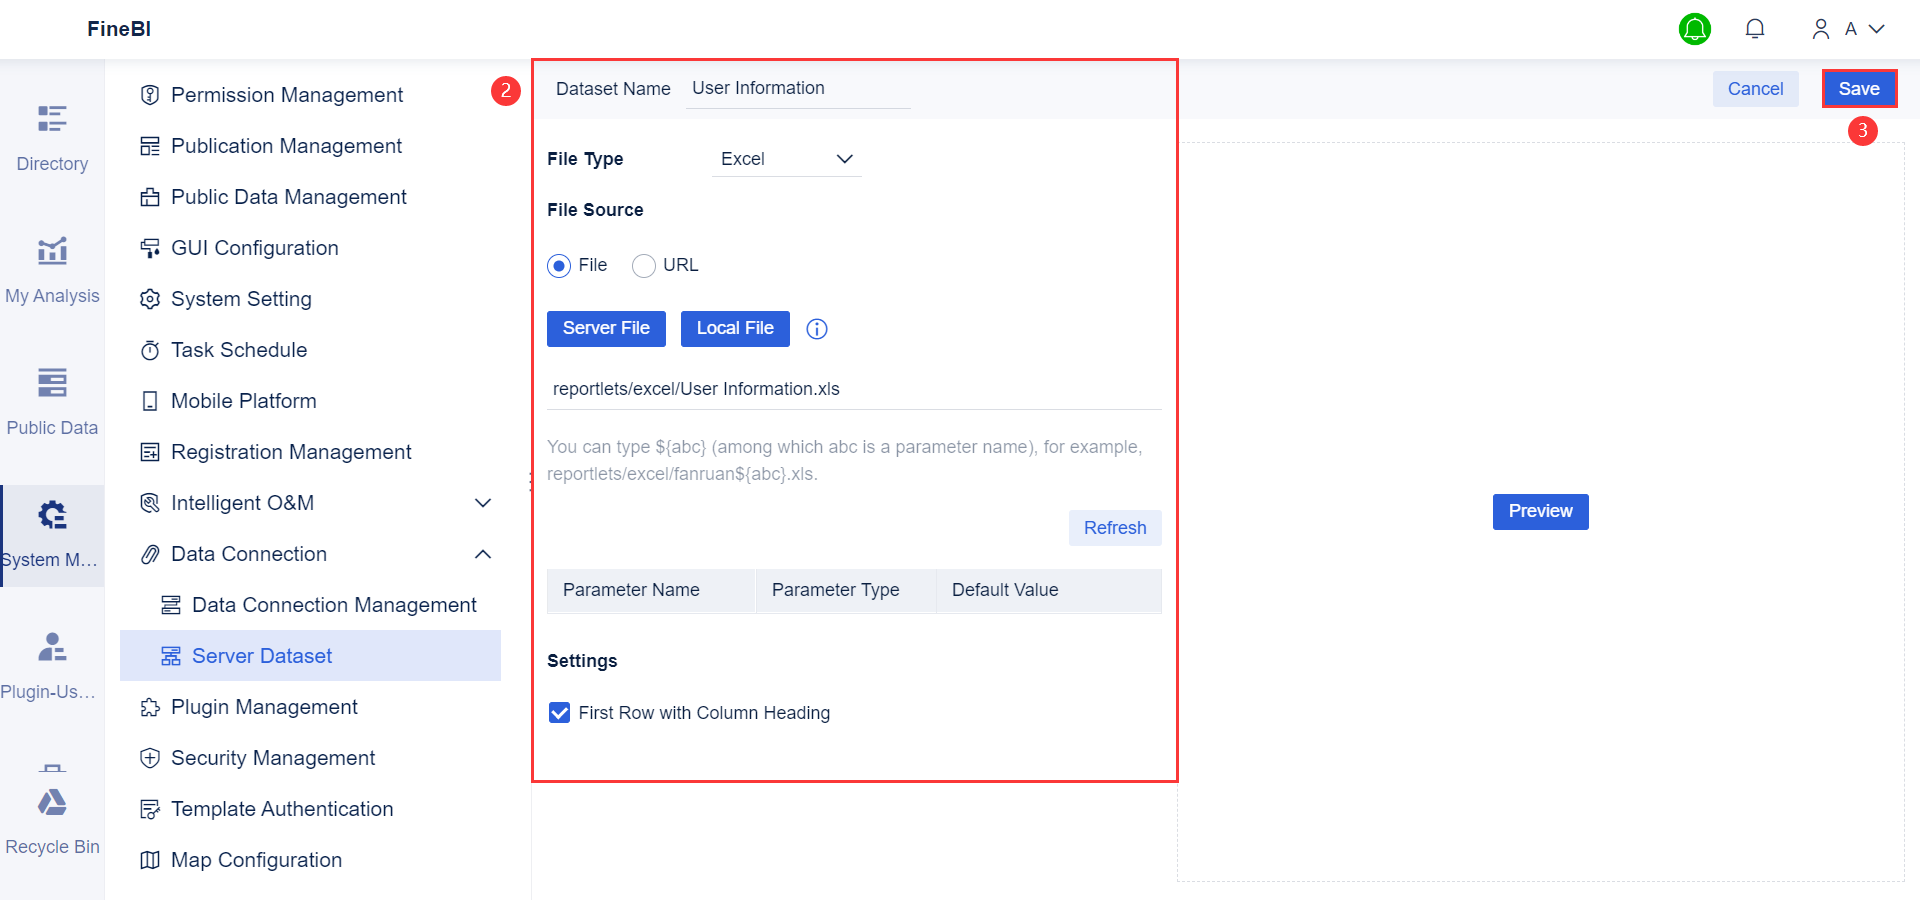
Task: Select Server Dataset menu item
Action: [310, 656]
